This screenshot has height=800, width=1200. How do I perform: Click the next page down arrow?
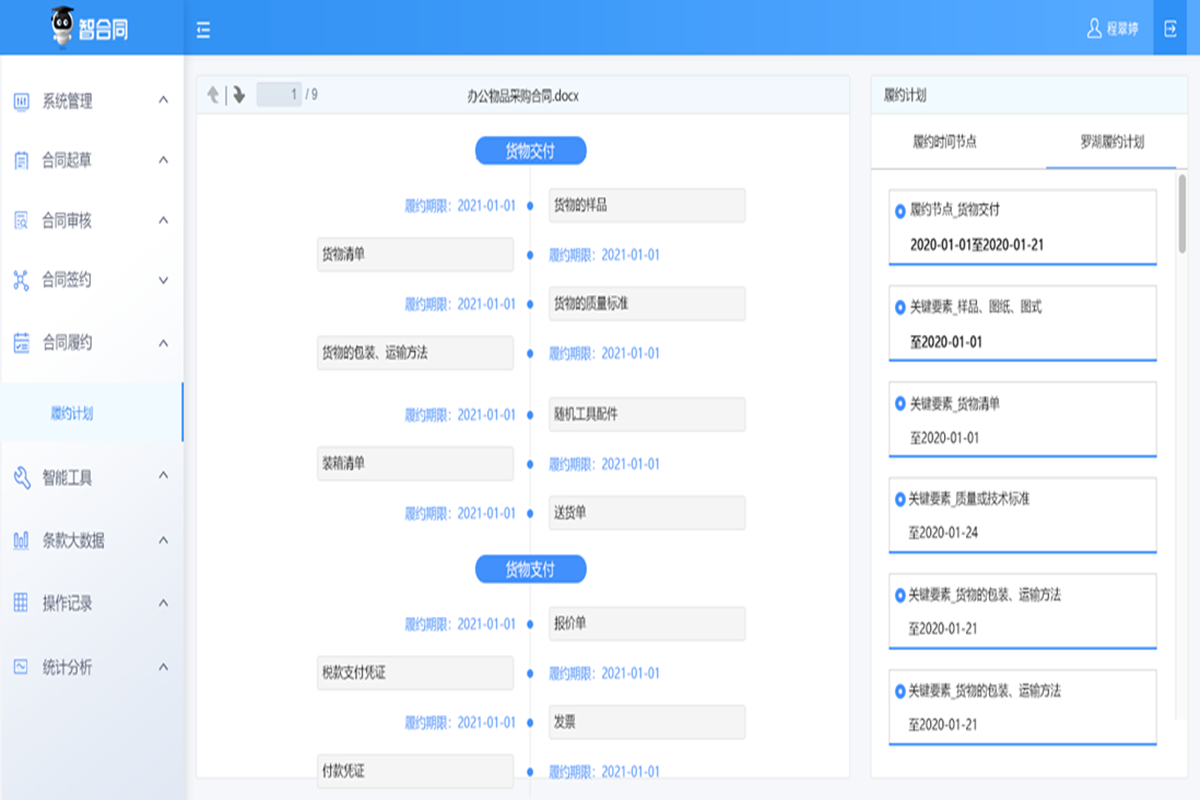click(x=238, y=95)
